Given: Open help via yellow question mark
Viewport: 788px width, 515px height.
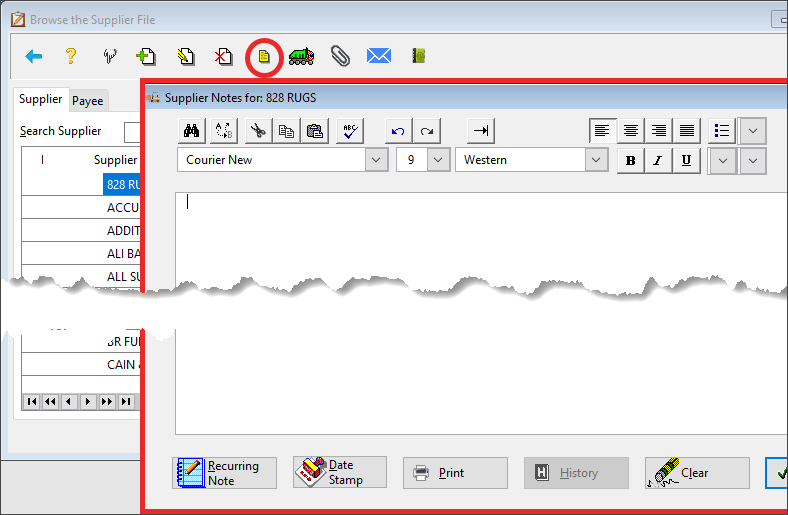Looking at the screenshot, I should pyautogui.click(x=71, y=56).
